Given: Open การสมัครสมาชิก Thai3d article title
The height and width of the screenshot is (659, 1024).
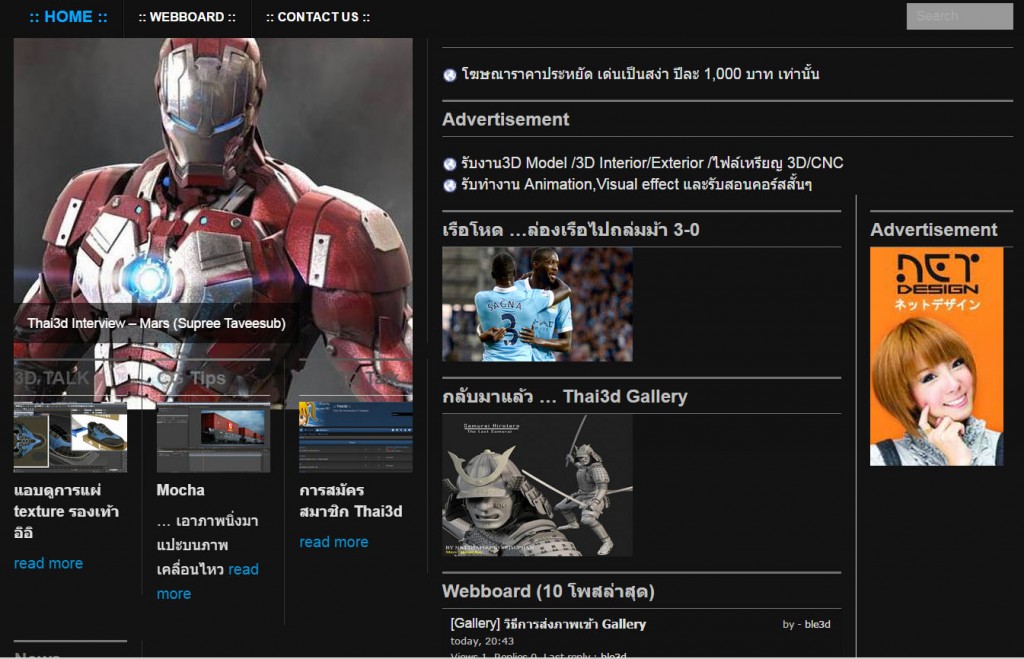Looking at the screenshot, I should coord(350,501).
